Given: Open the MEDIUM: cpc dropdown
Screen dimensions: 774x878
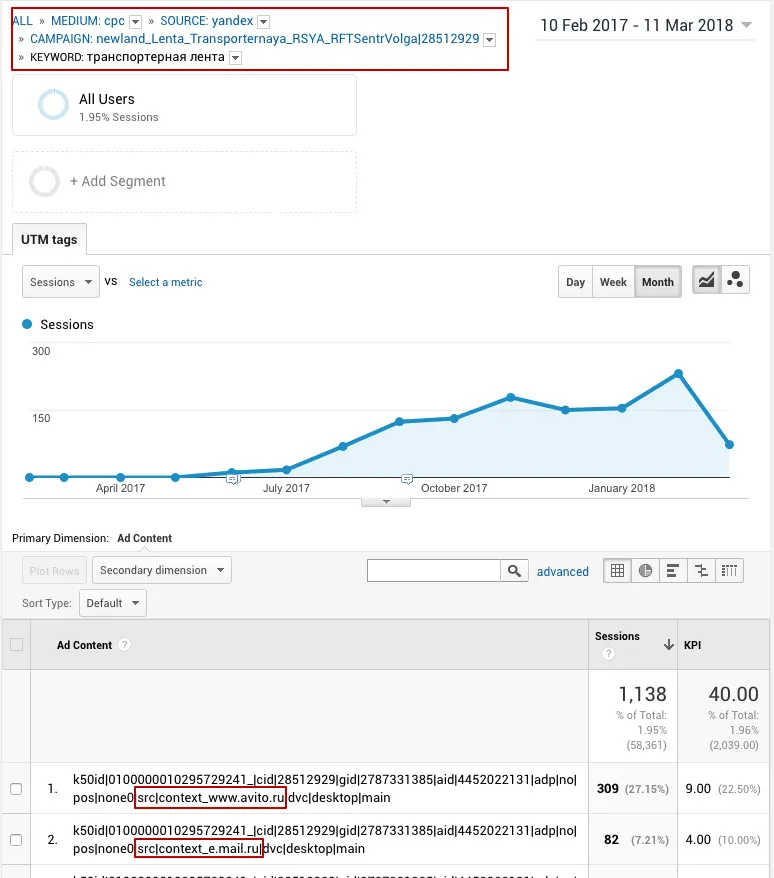Looking at the screenshot, I should tap(136, 22).
